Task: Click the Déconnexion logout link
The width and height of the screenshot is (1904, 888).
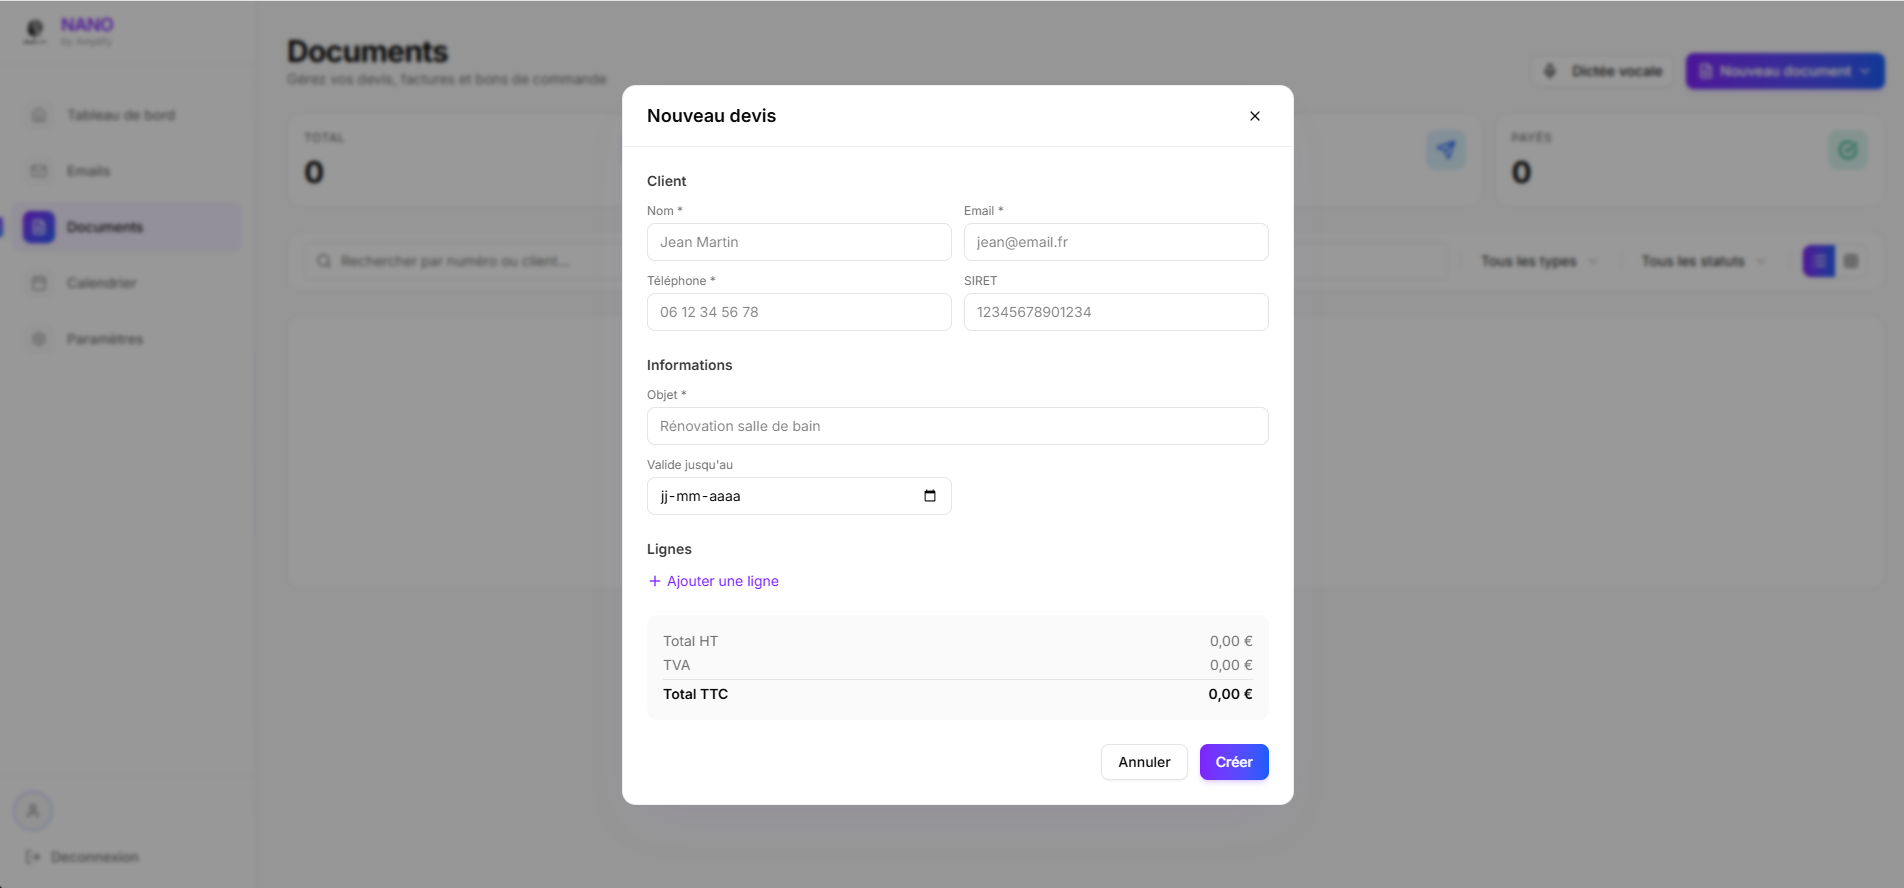Action: [83, 857]
